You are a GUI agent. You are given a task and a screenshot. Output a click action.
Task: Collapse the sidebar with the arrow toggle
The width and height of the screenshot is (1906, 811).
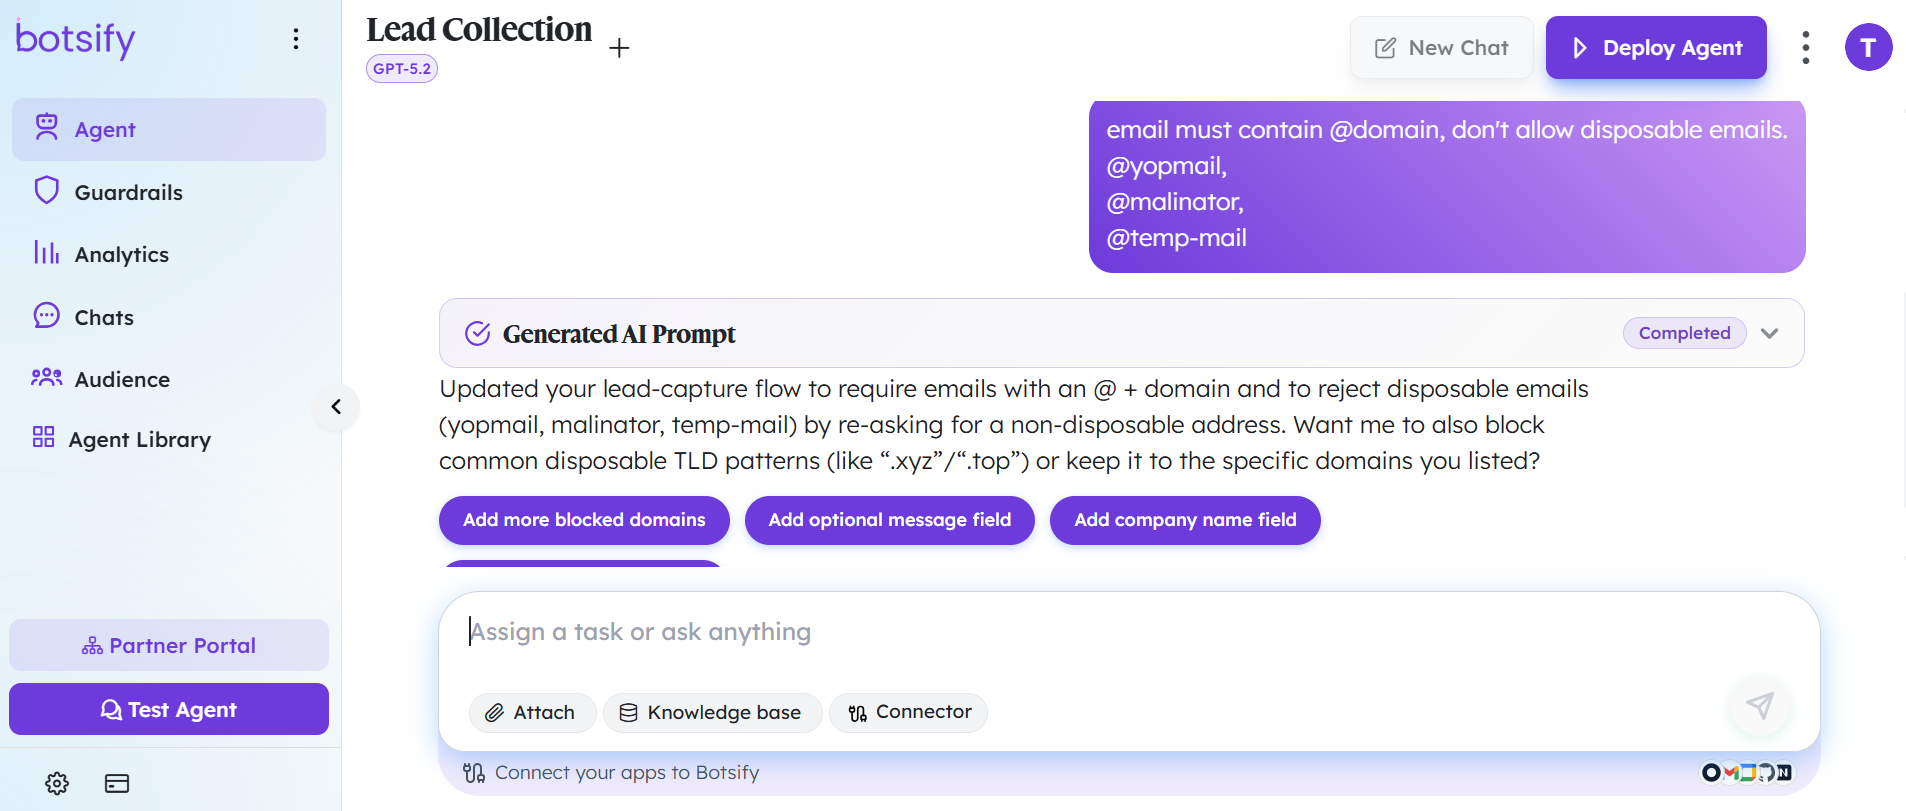tap(336, 407)
